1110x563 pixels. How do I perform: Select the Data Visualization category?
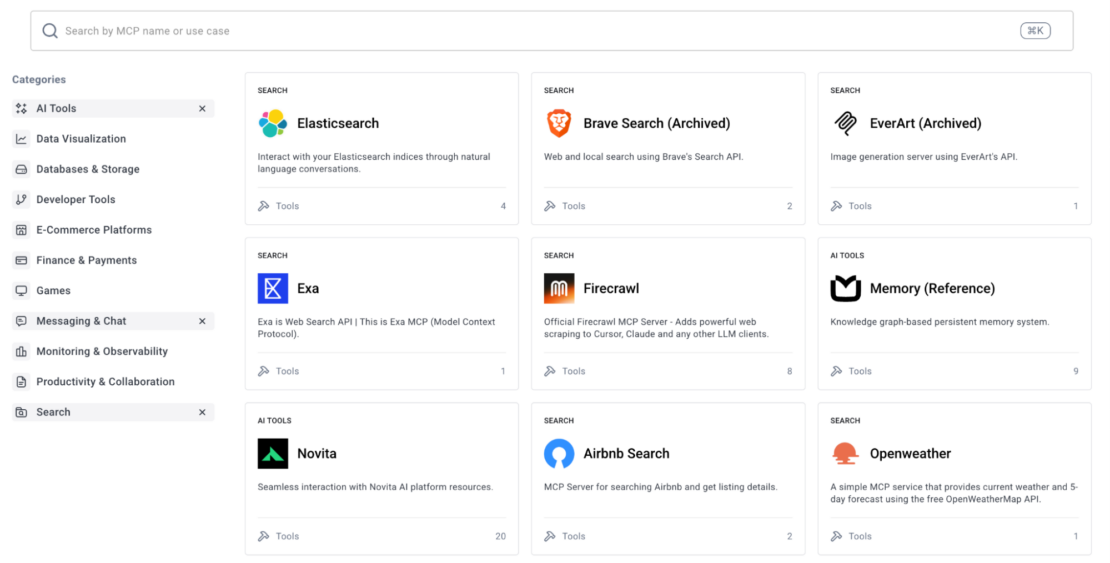click(x=81, y=139)
